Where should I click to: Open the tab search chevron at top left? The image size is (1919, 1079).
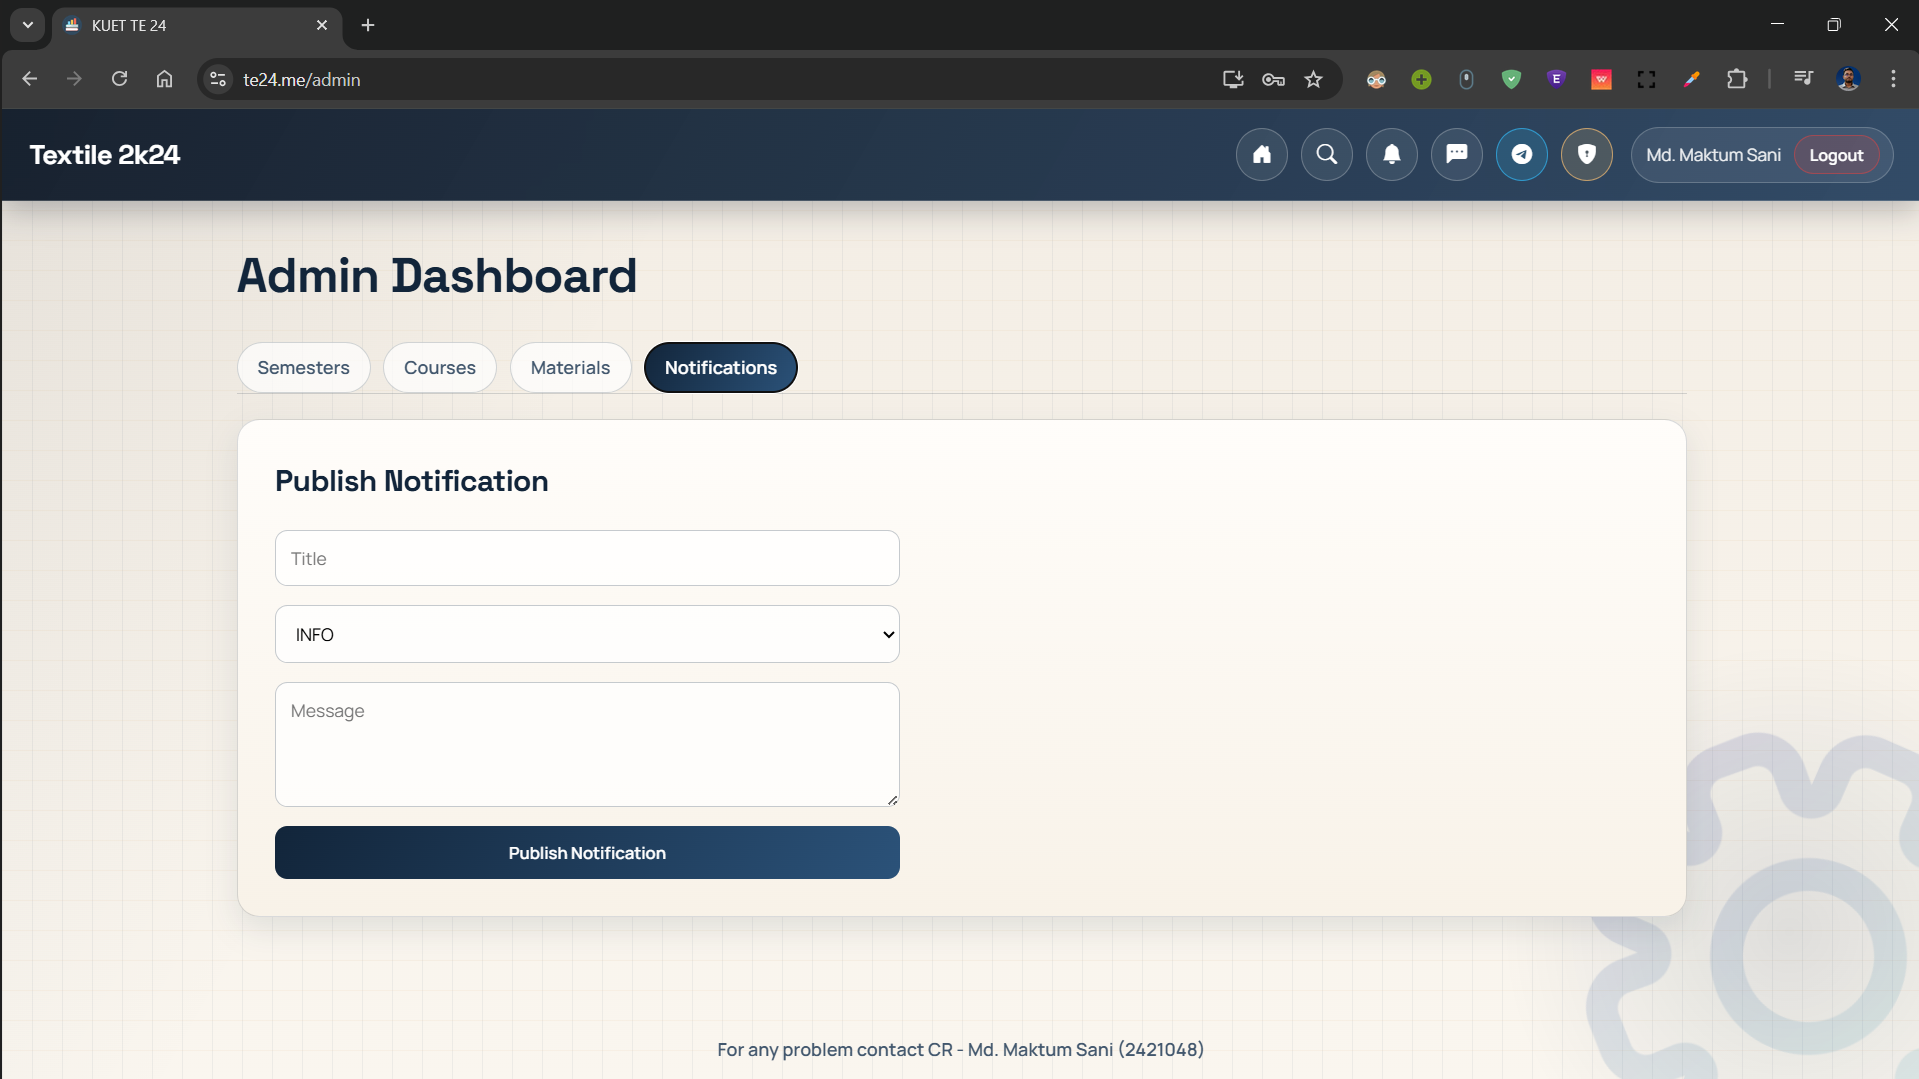27,25
